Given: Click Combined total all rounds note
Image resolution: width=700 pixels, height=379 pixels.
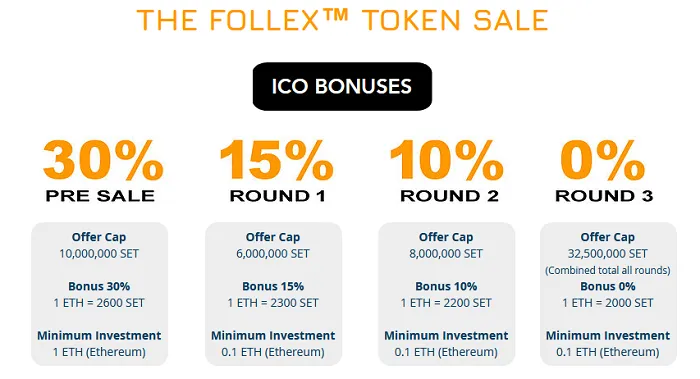Looking at the screenshot, I should pyautogui.click(x=608, y=270).
